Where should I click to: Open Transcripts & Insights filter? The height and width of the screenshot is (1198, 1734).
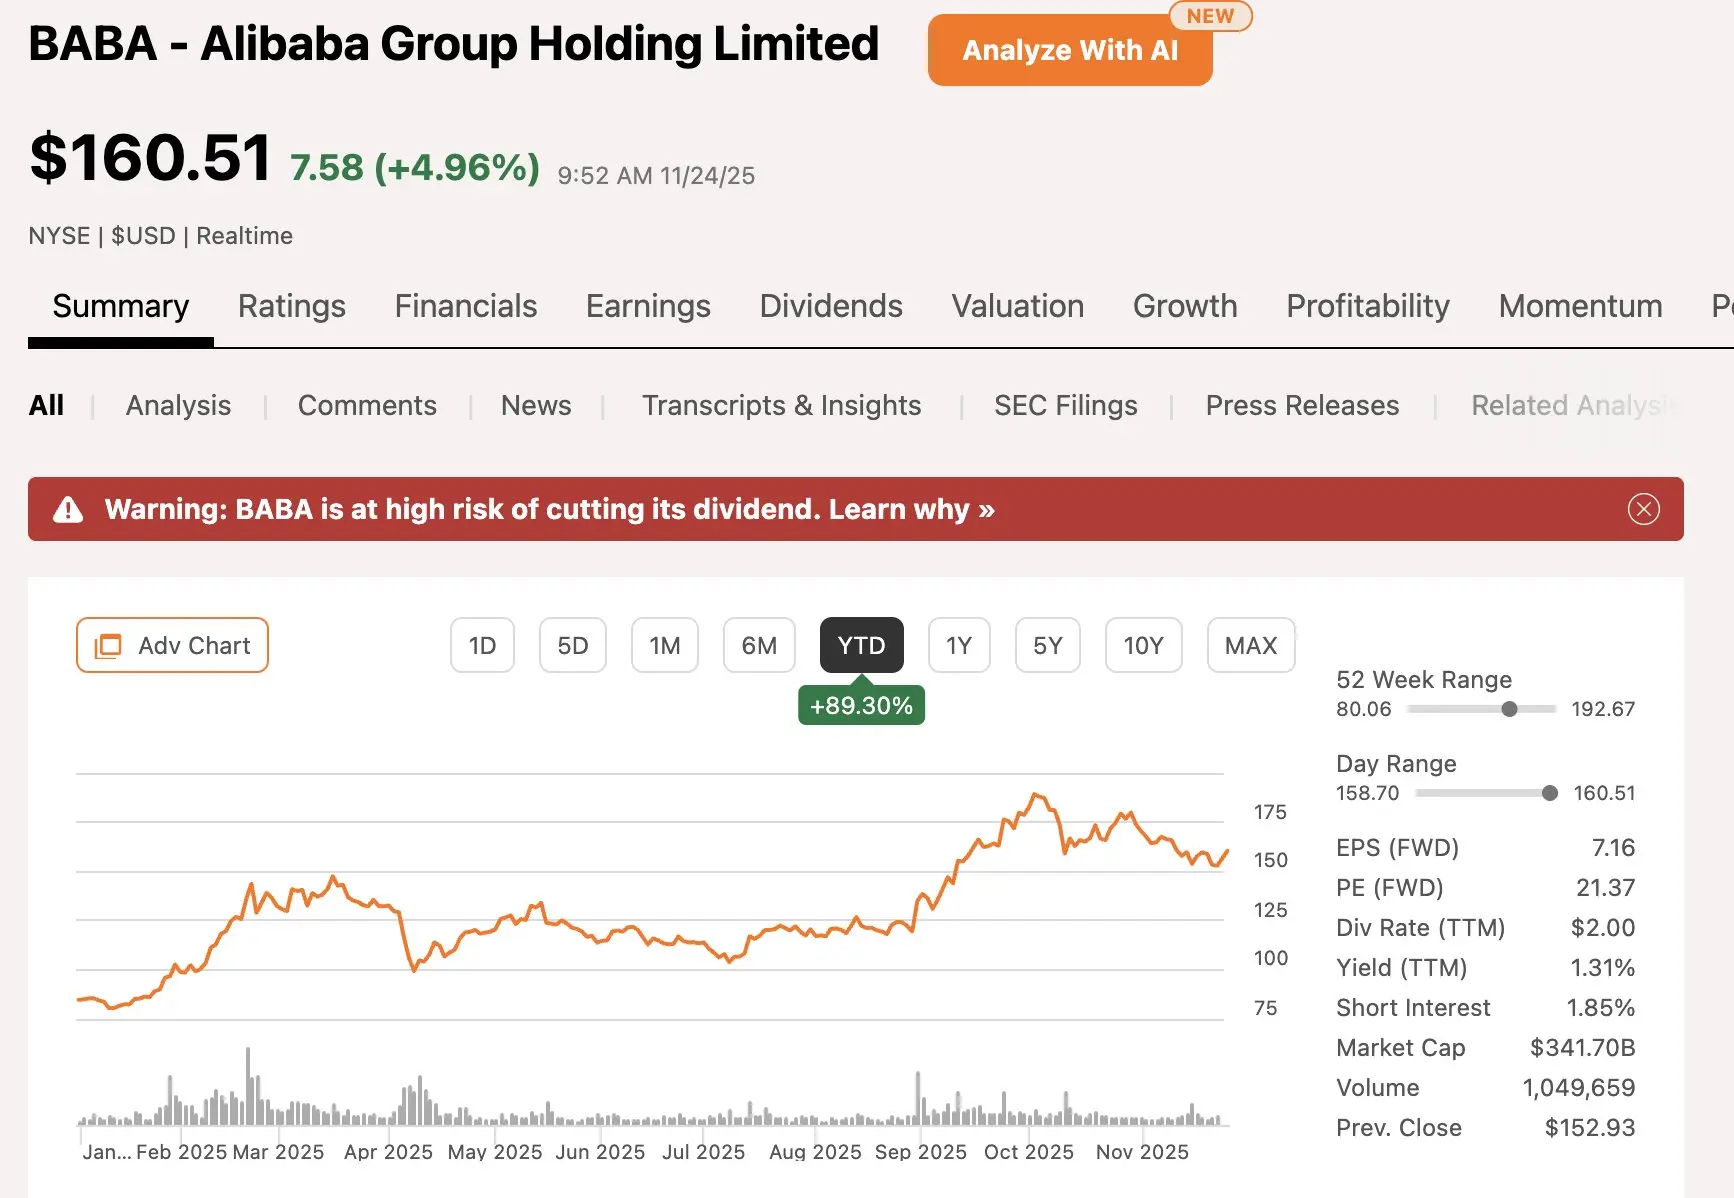[781, 405]
